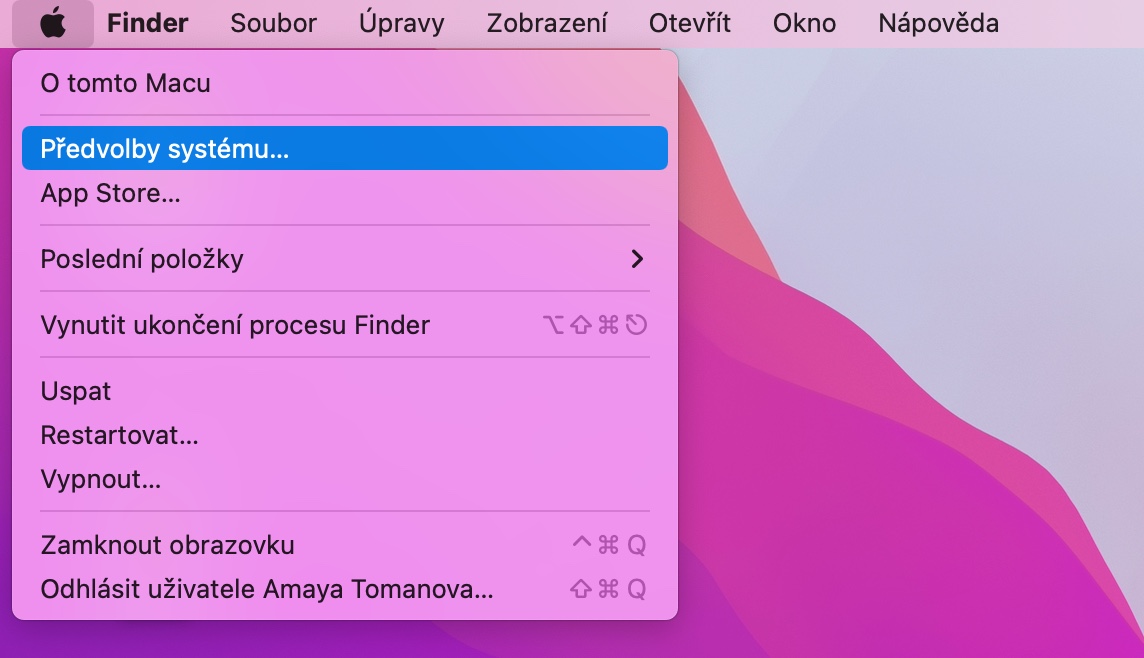Click the Apple logo menu icon

[x=53, y=23]
